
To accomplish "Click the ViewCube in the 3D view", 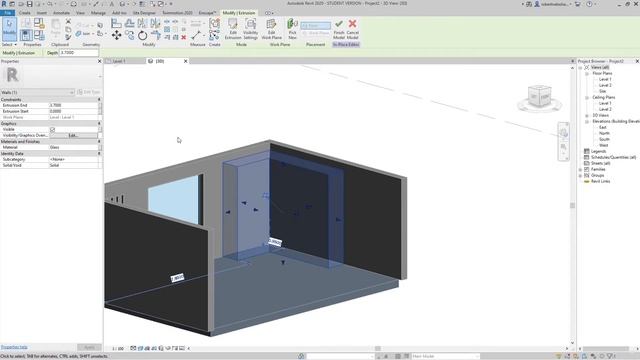I will pos(539,97).
